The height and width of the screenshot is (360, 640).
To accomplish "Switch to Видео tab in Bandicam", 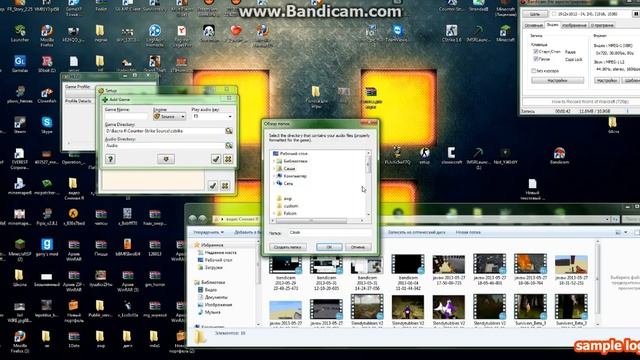I will coord(552,25).
